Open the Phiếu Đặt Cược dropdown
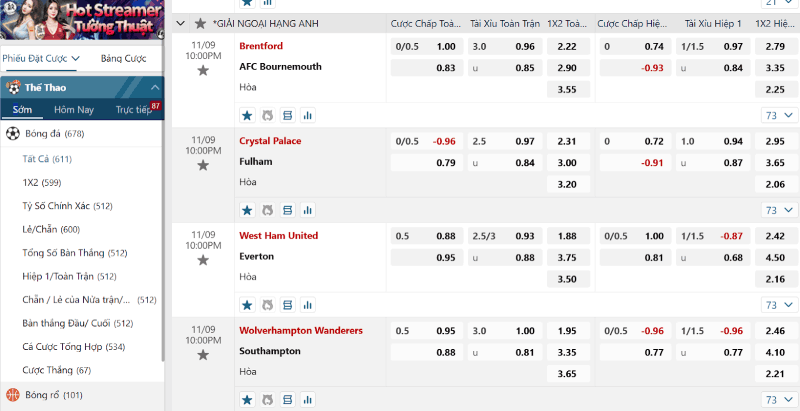Screen dimensions: 800x411 (41, 58)
